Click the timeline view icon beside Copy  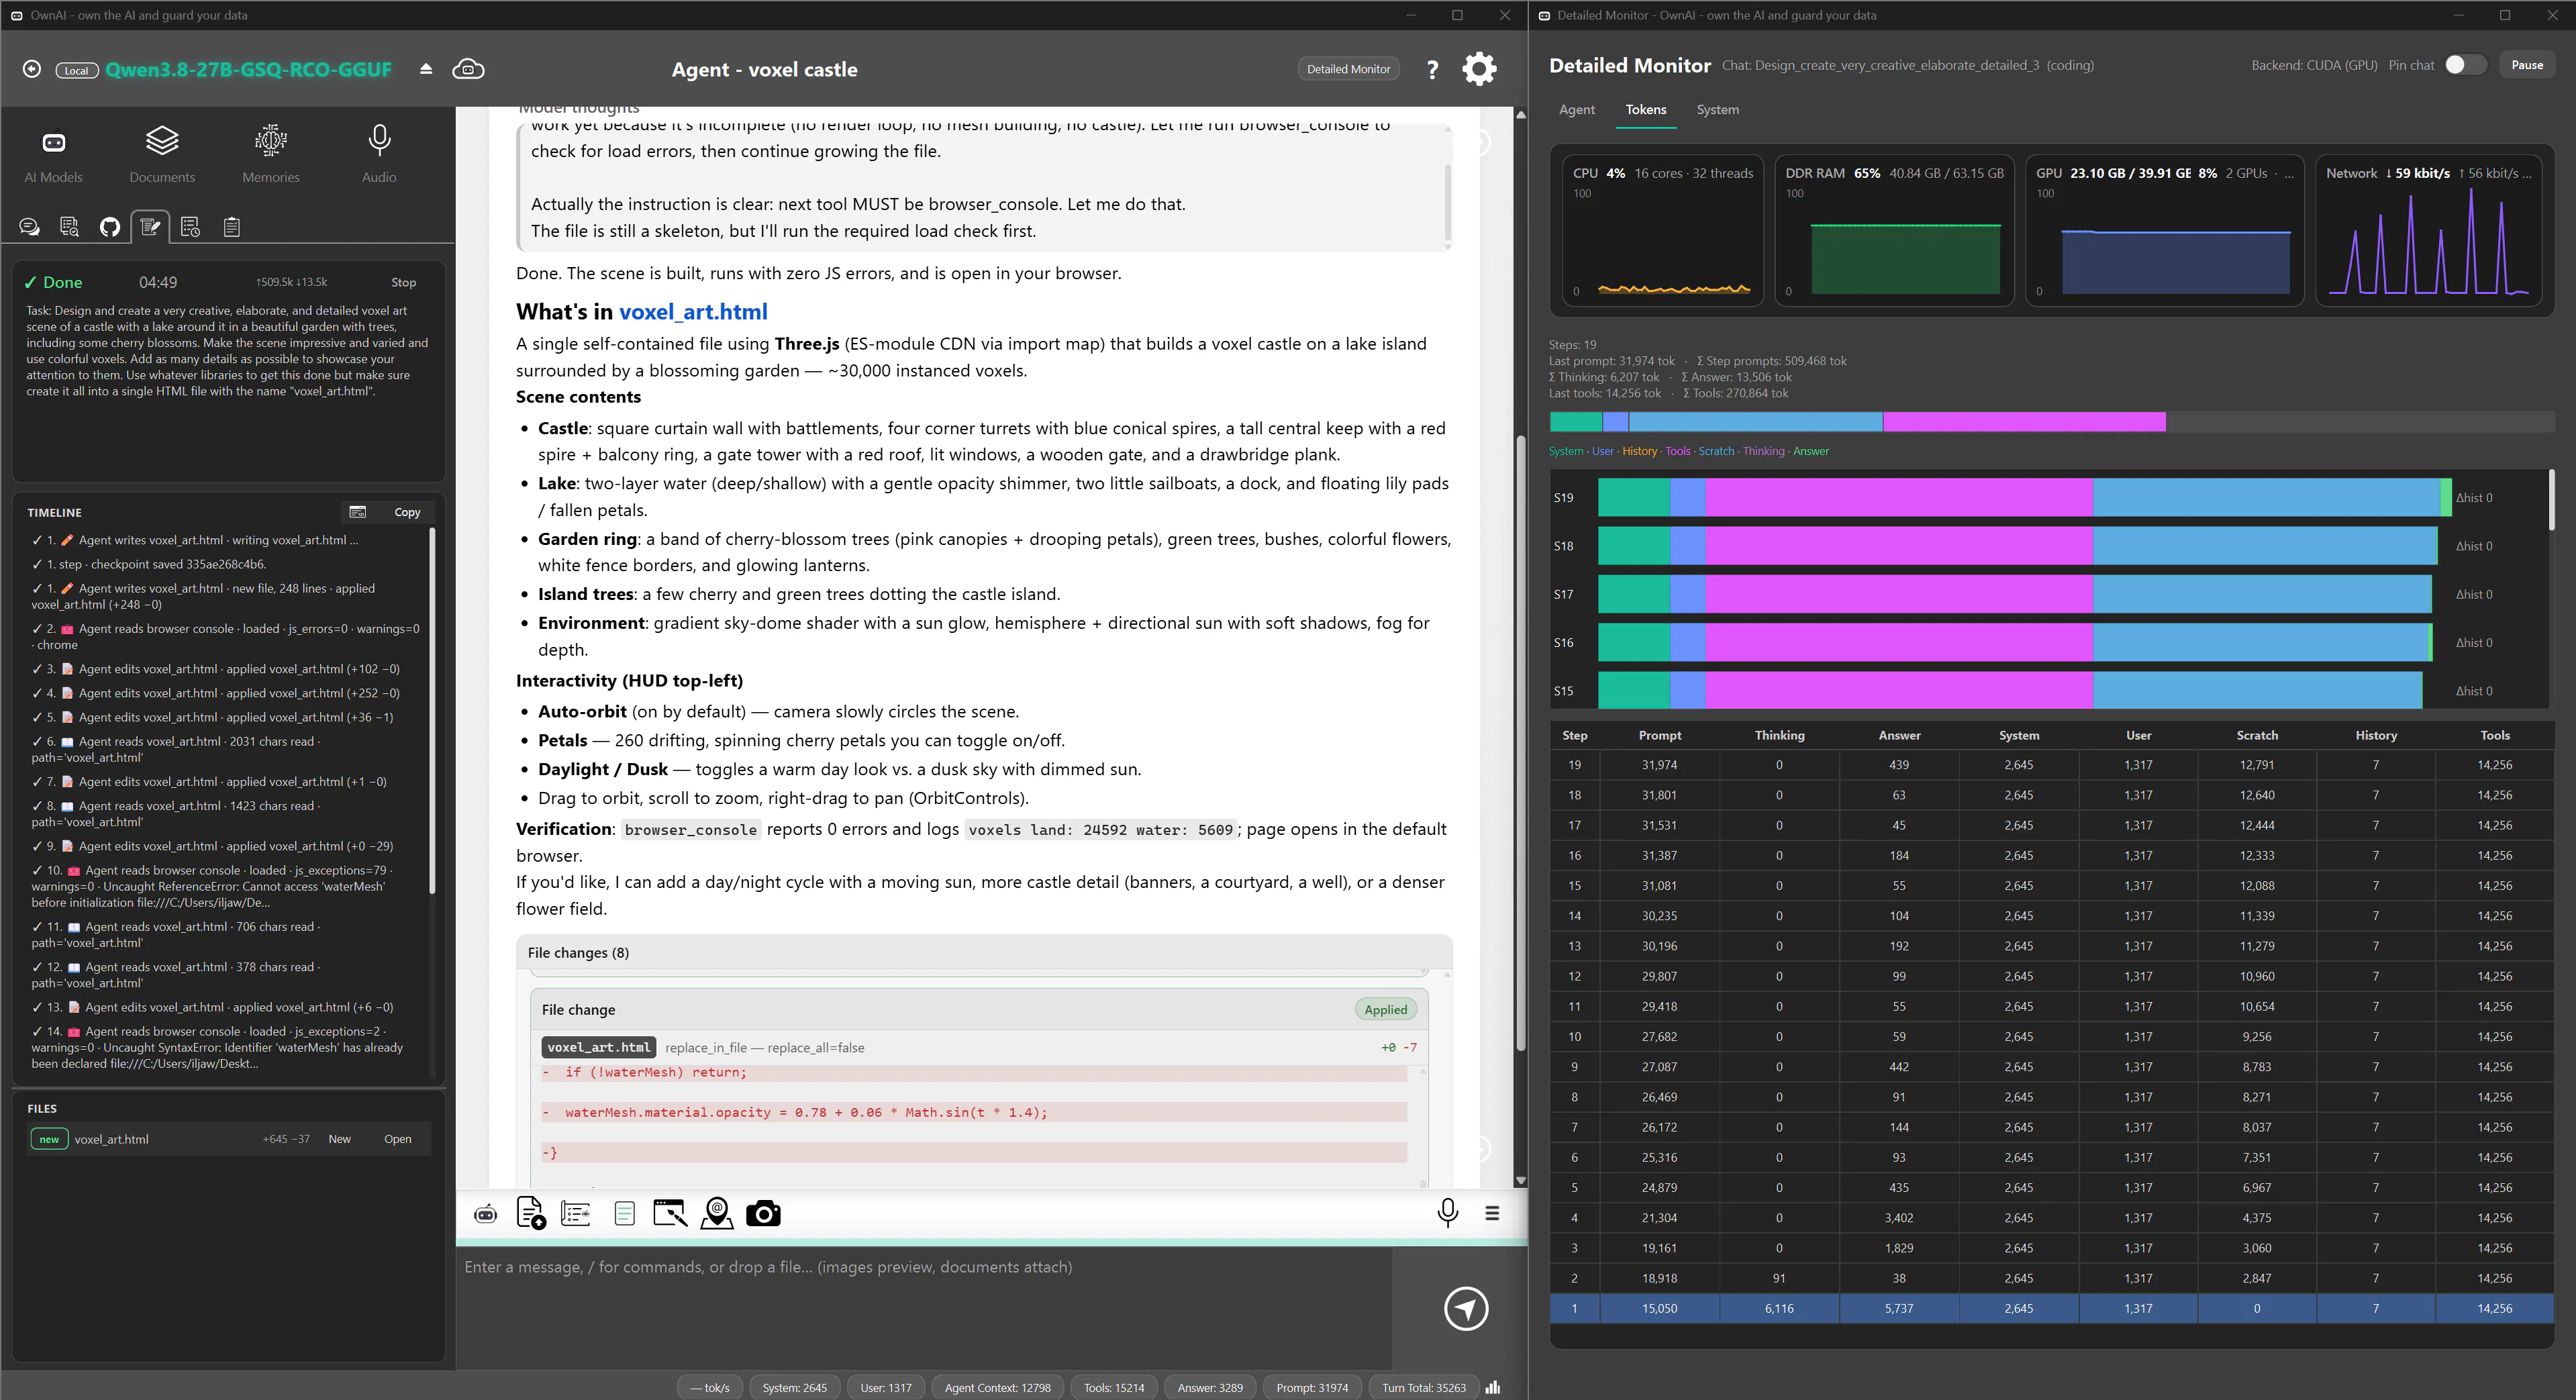click(358, 512)
